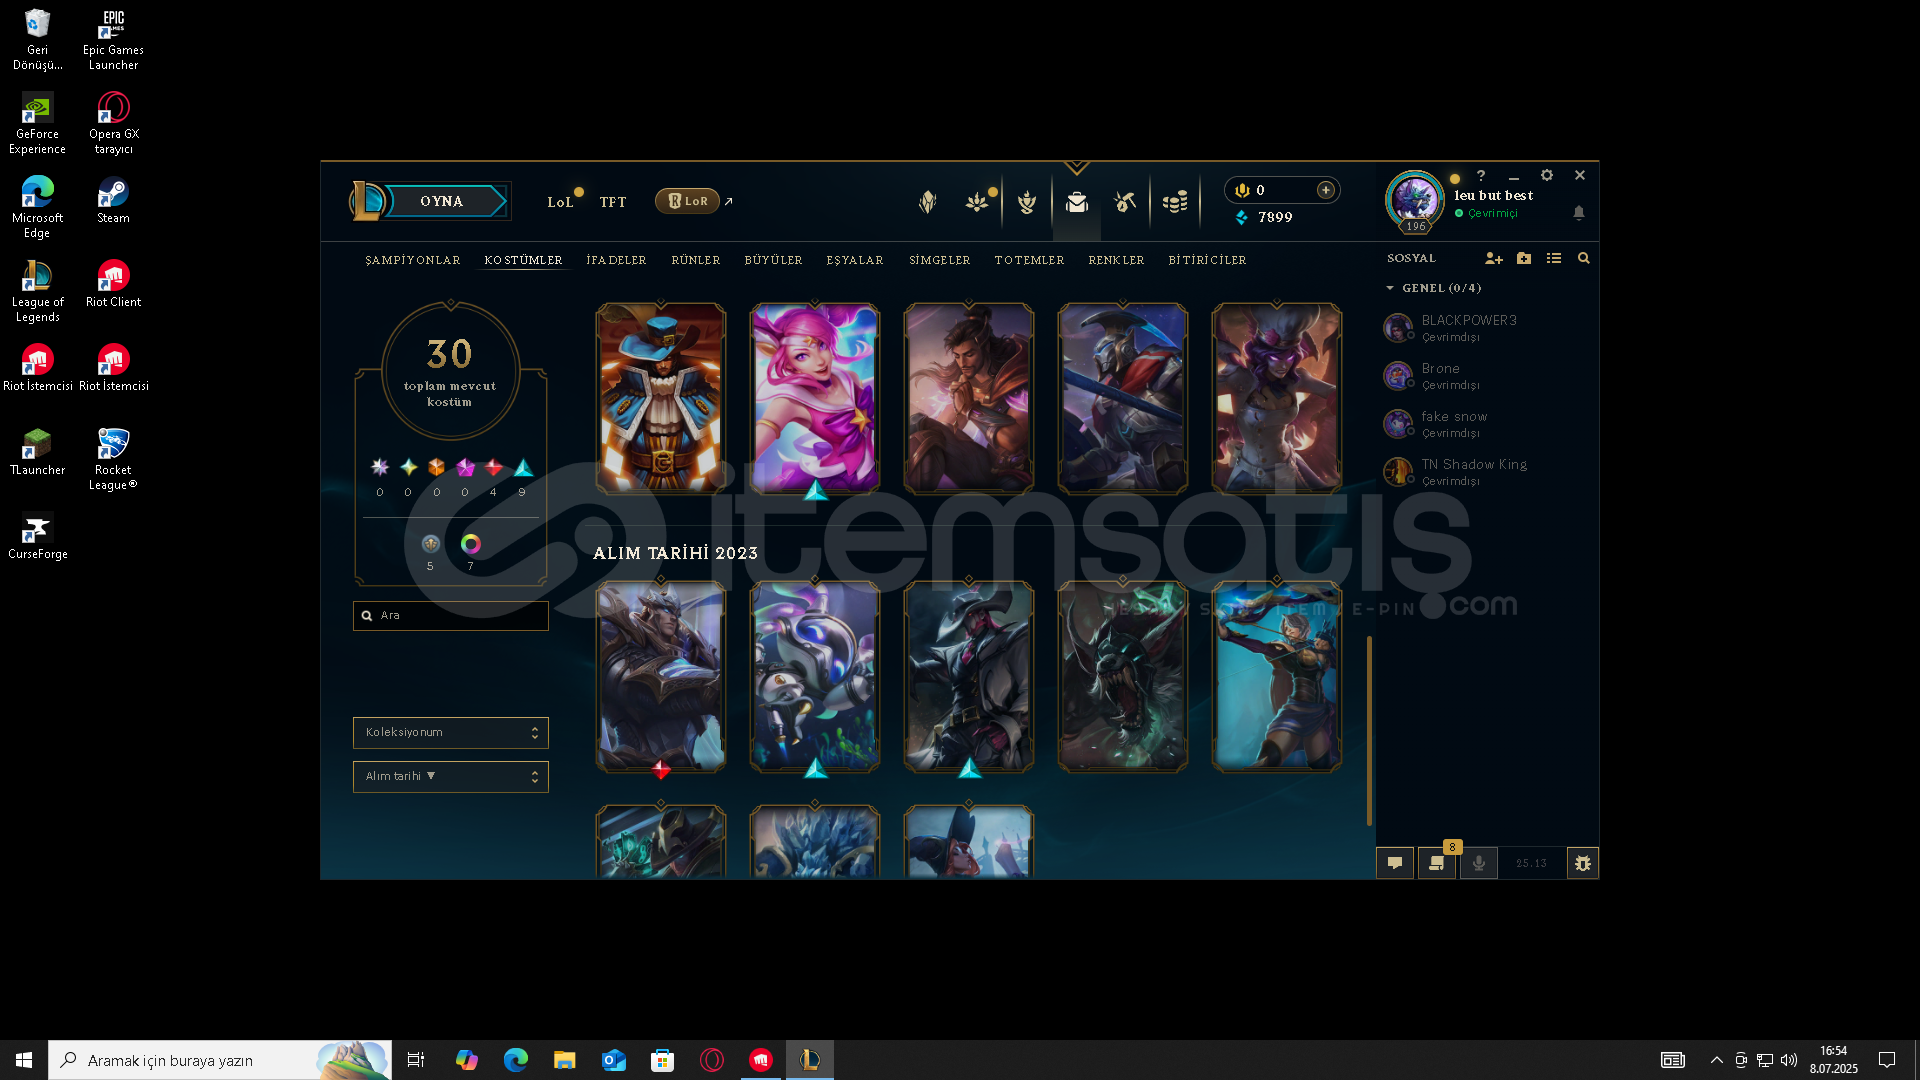Image resolution: width=1920 pixels, height=1080 pixels.
Task: Open the Collection tab icon in top nav
Action: [1076, 202]
